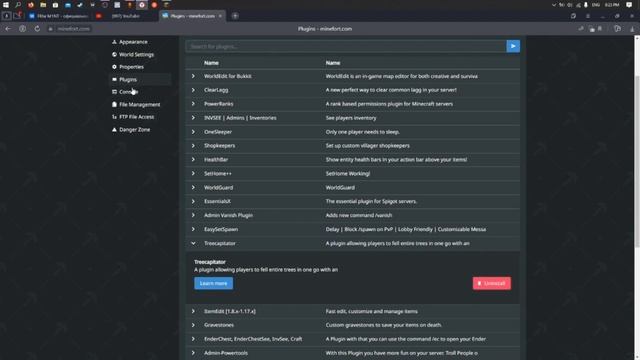The width and height of the screenshot is (640, 360).
Task: Click the Properties gear icon
Action: [114, 67]
